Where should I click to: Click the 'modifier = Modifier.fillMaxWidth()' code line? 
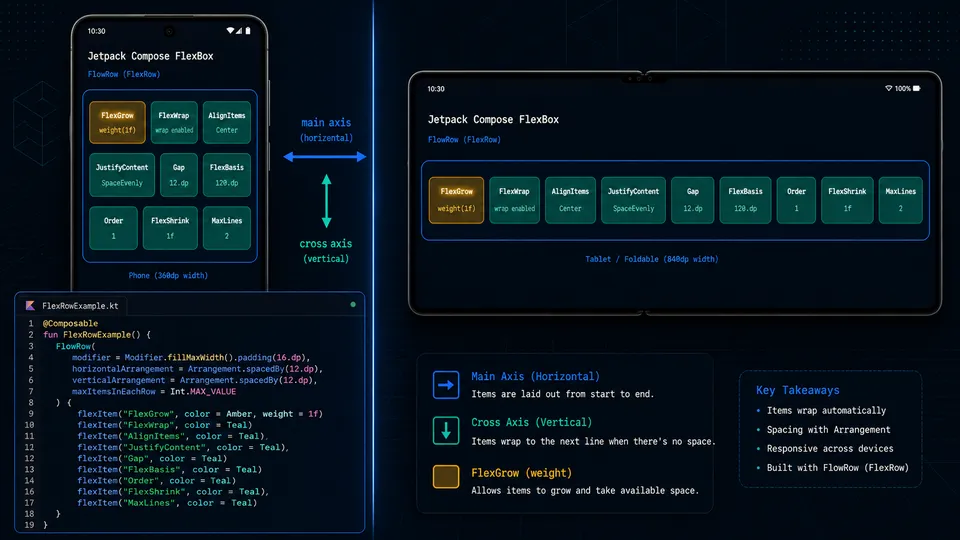point(191,358)
